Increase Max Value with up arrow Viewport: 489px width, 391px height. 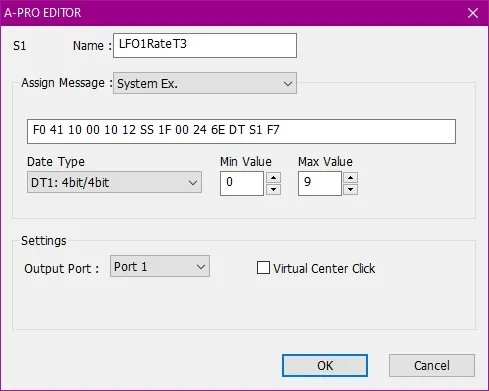coord(350,177)
